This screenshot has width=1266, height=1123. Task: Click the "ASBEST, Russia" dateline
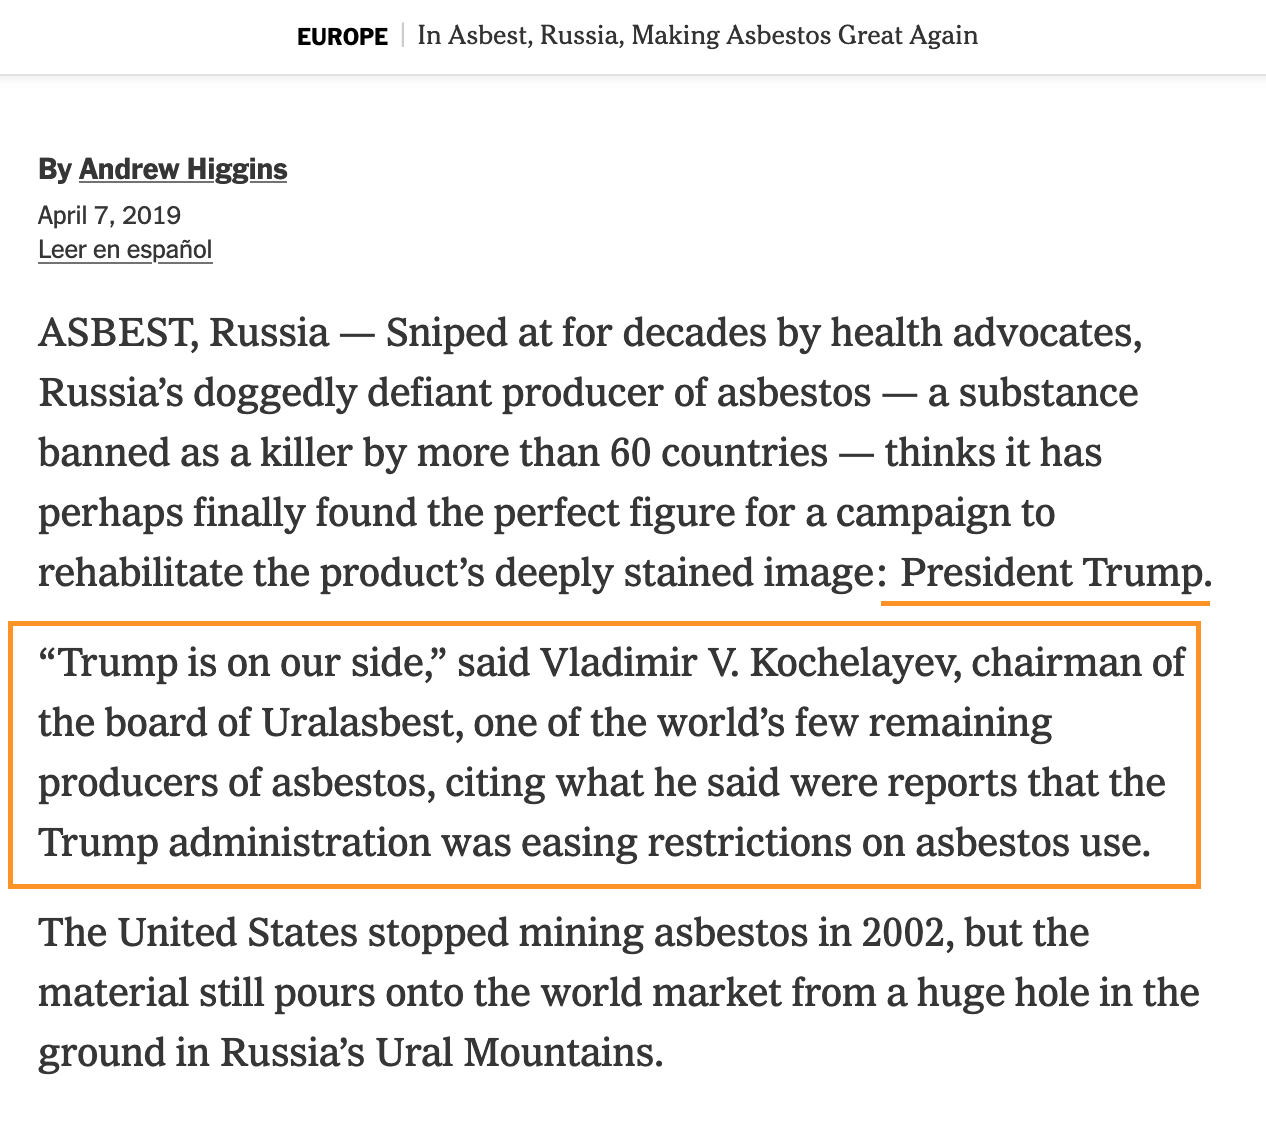[x=183, y=333]
